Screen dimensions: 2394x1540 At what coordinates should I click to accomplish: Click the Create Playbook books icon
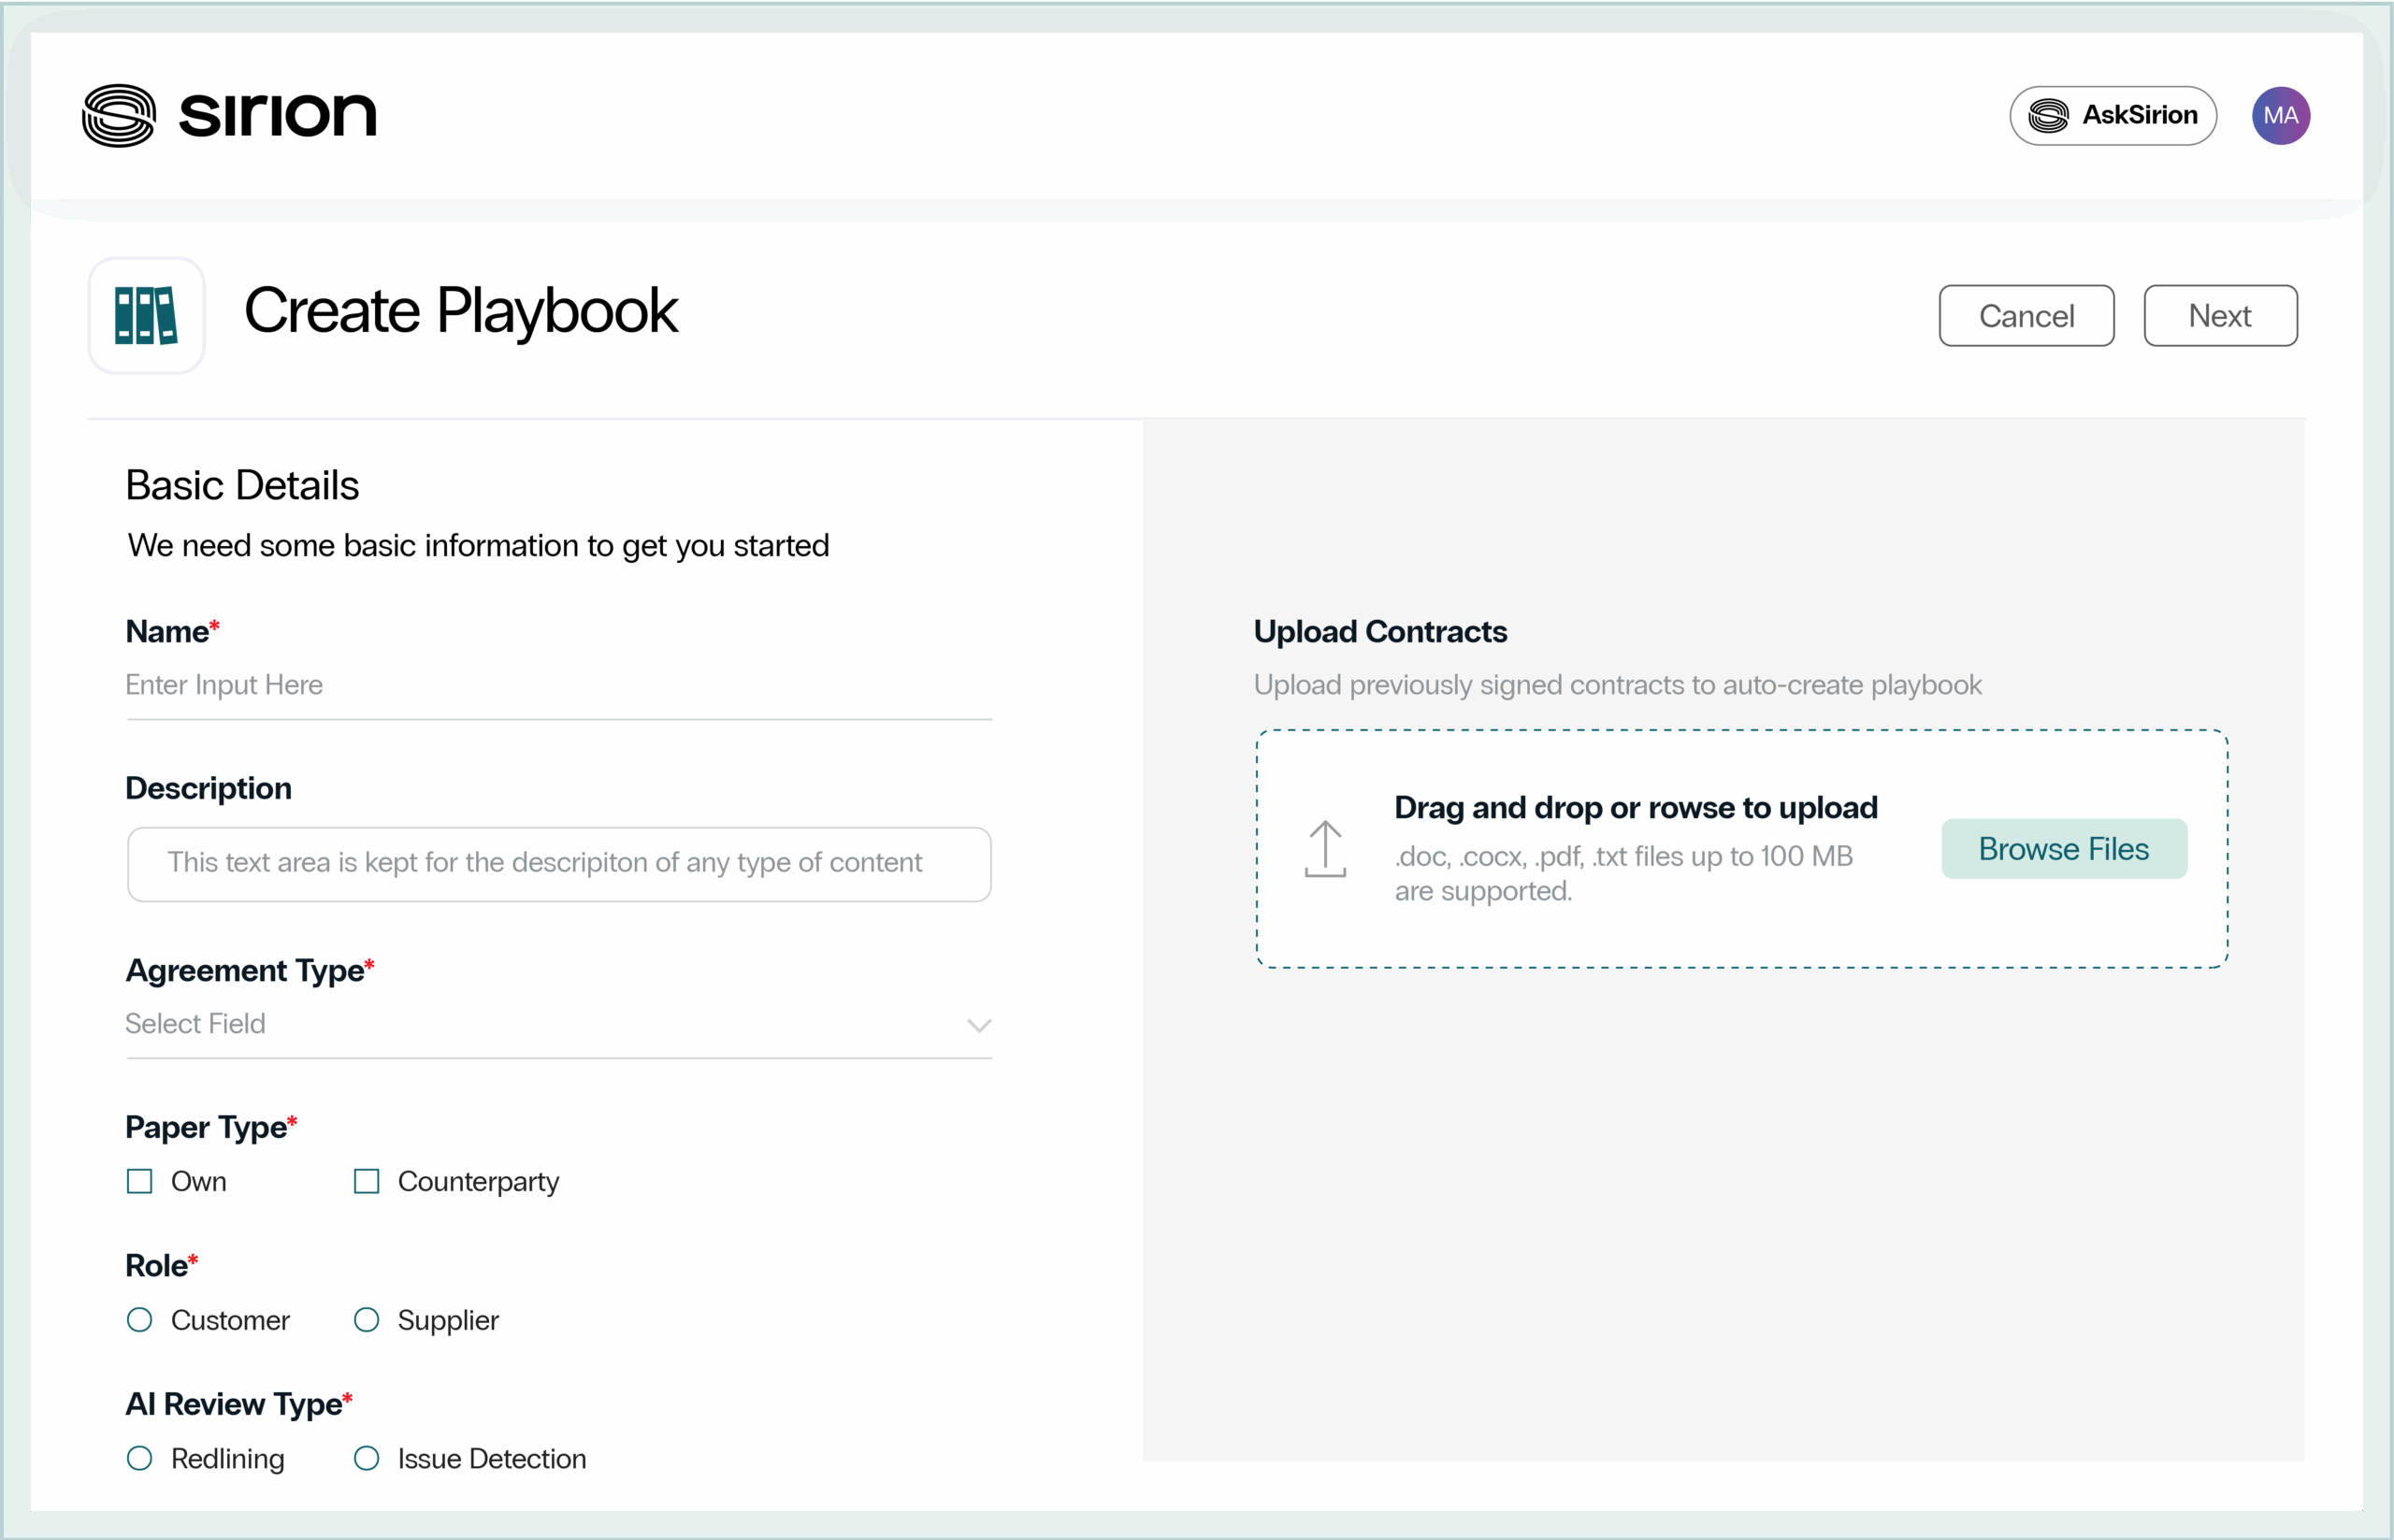[x=146, y=314]
